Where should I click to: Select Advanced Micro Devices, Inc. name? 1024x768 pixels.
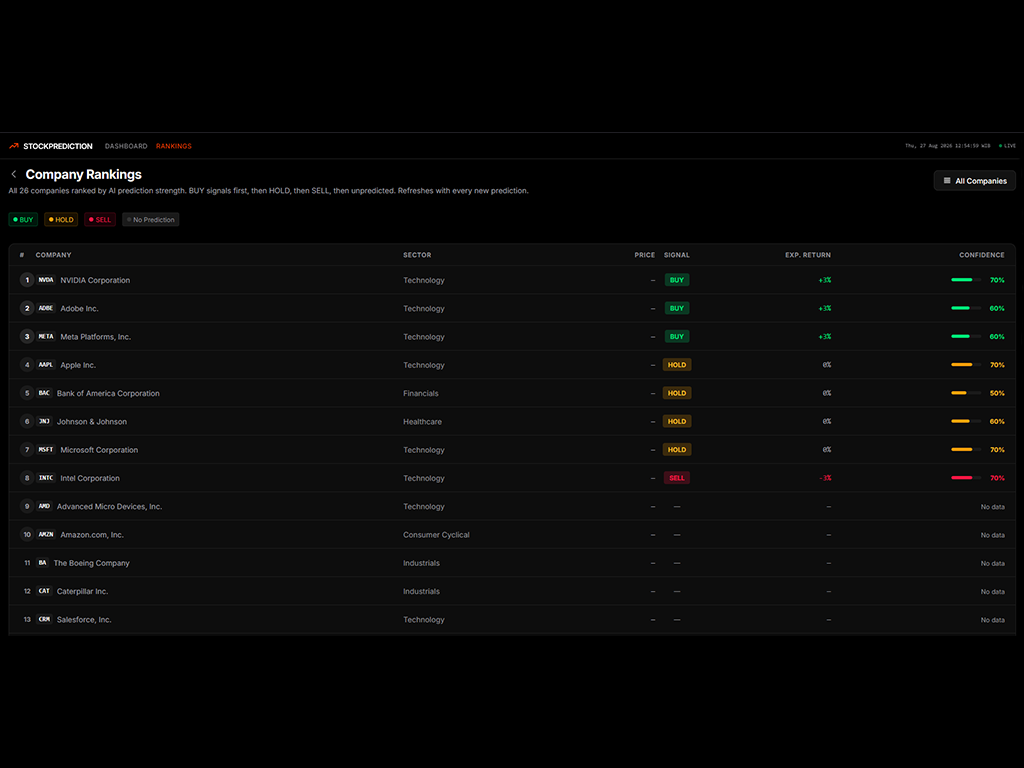[x=109, y=507]
